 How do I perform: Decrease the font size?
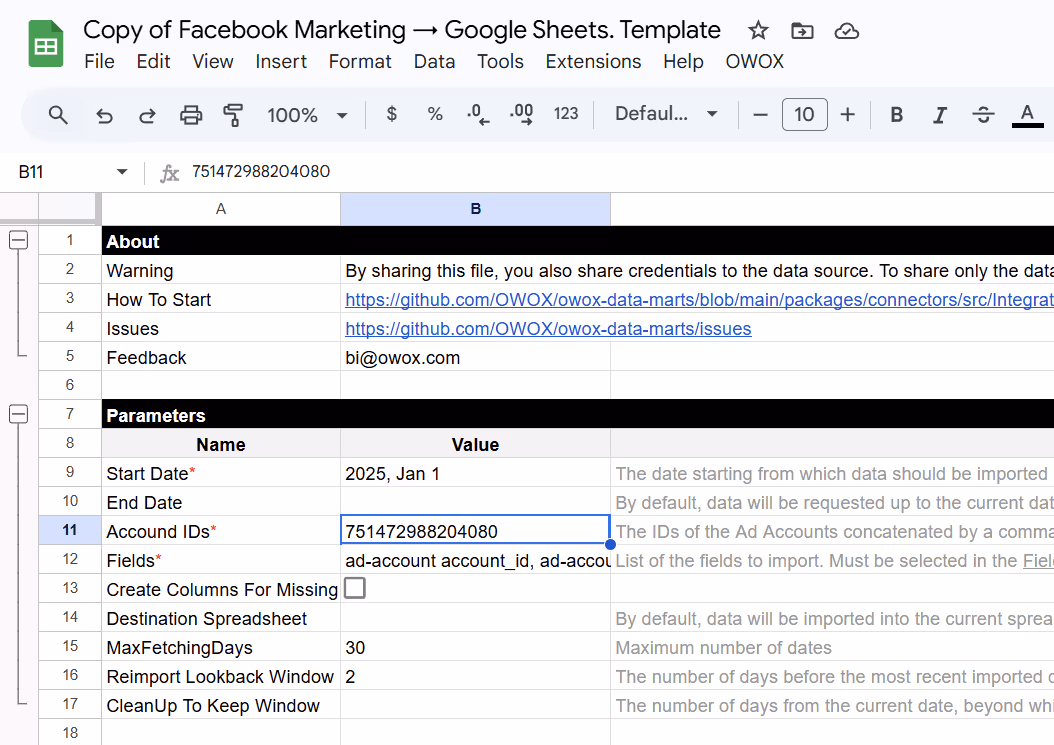760,115
